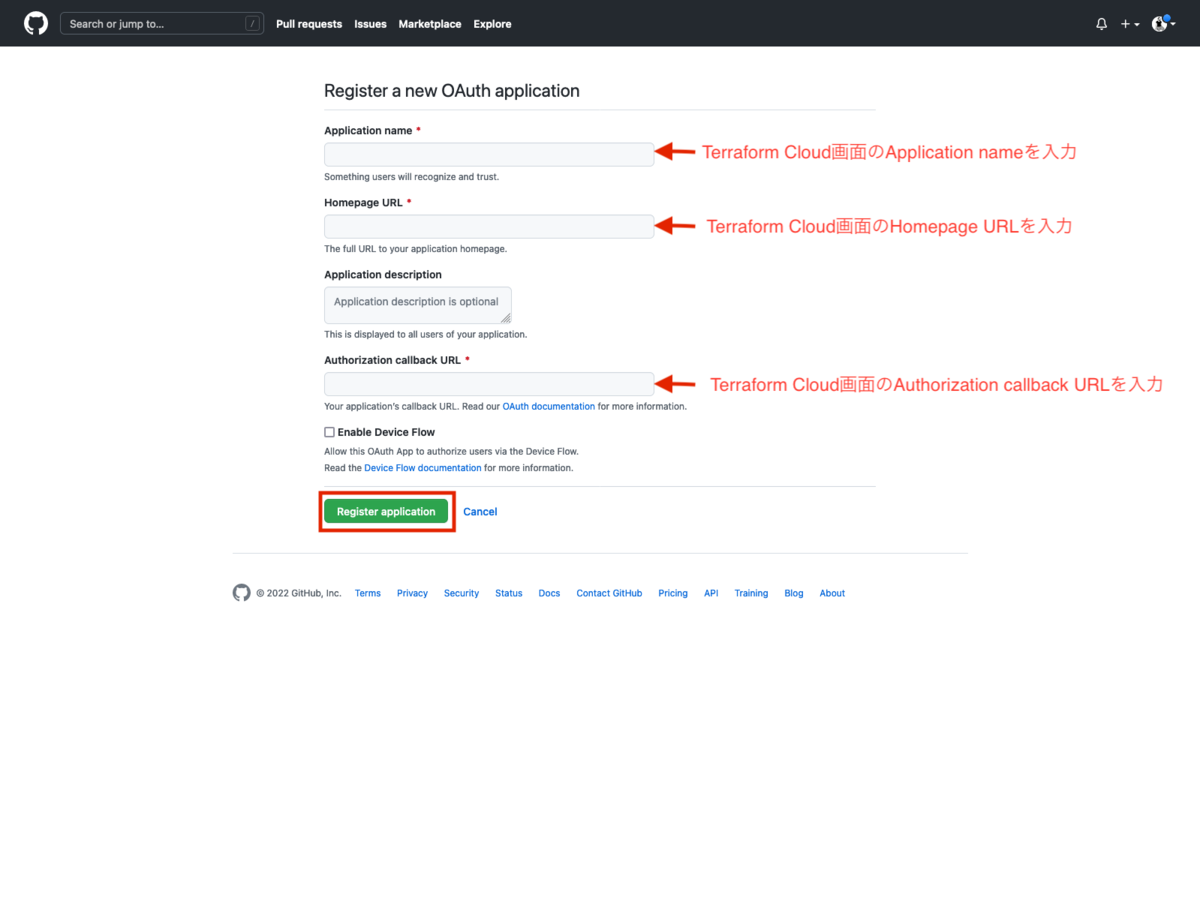Click the Register application button
This screenshot has width=1200, height=901.
386,511
